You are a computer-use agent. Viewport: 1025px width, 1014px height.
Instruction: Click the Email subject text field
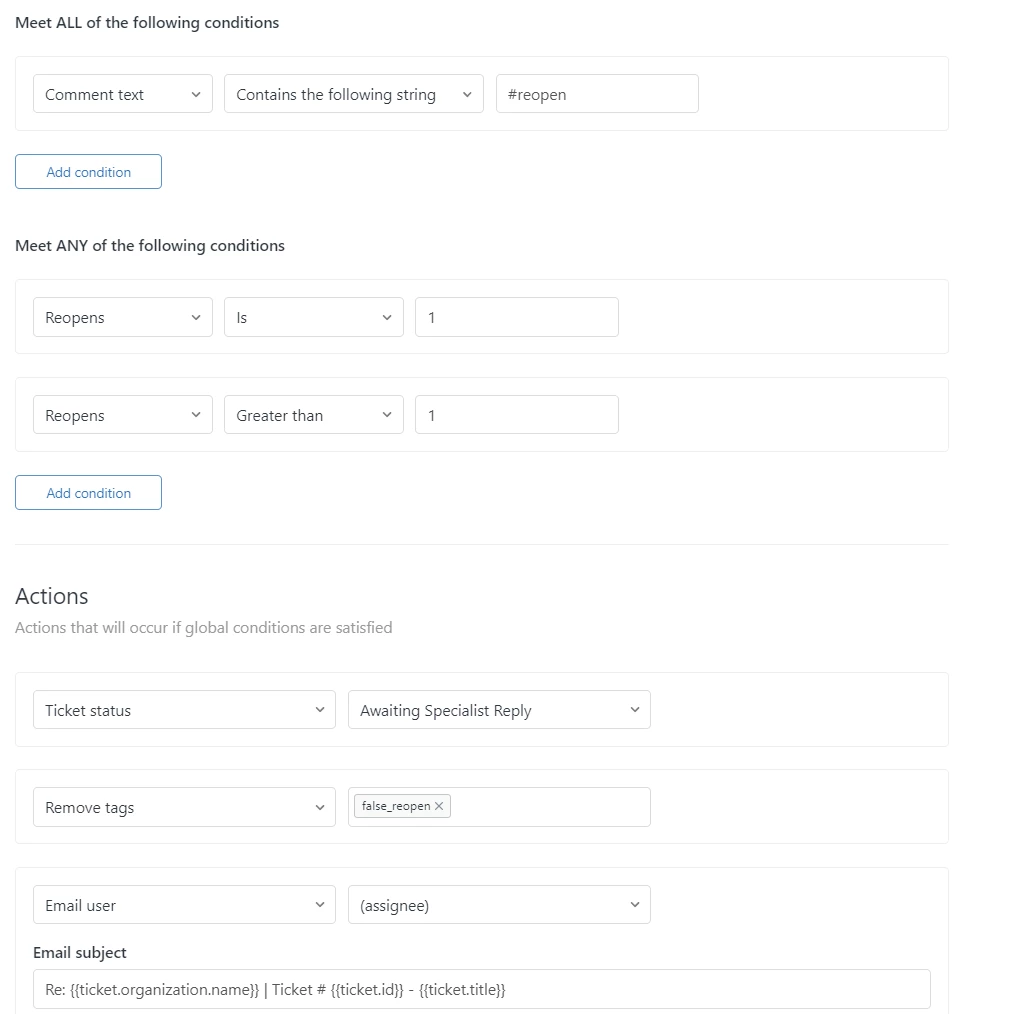tap(481, 989)
